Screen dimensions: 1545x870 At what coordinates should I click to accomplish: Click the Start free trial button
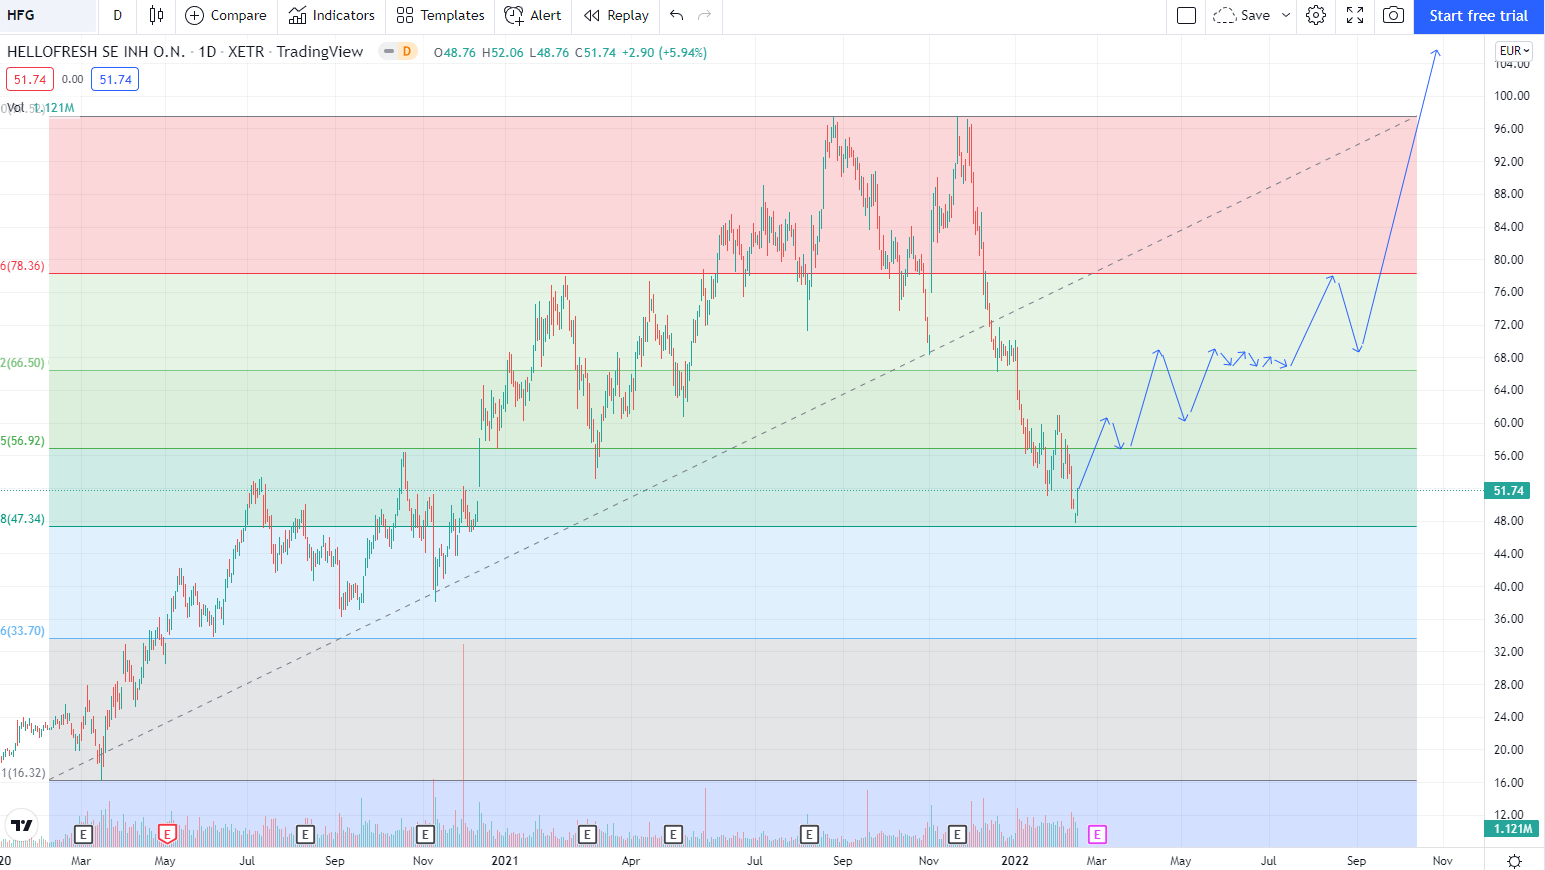tap(1478, 16)
